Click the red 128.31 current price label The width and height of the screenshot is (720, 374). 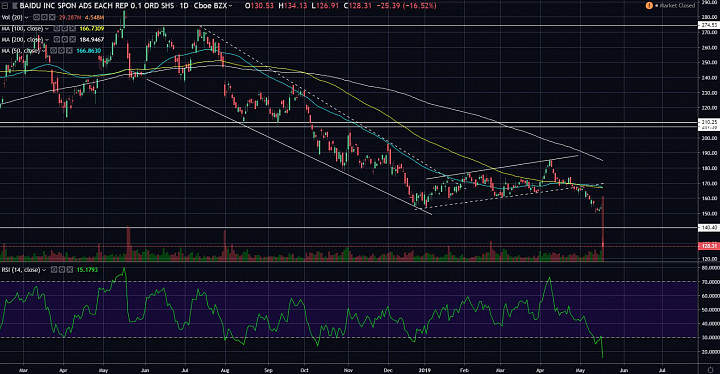(x=708, y=246)
